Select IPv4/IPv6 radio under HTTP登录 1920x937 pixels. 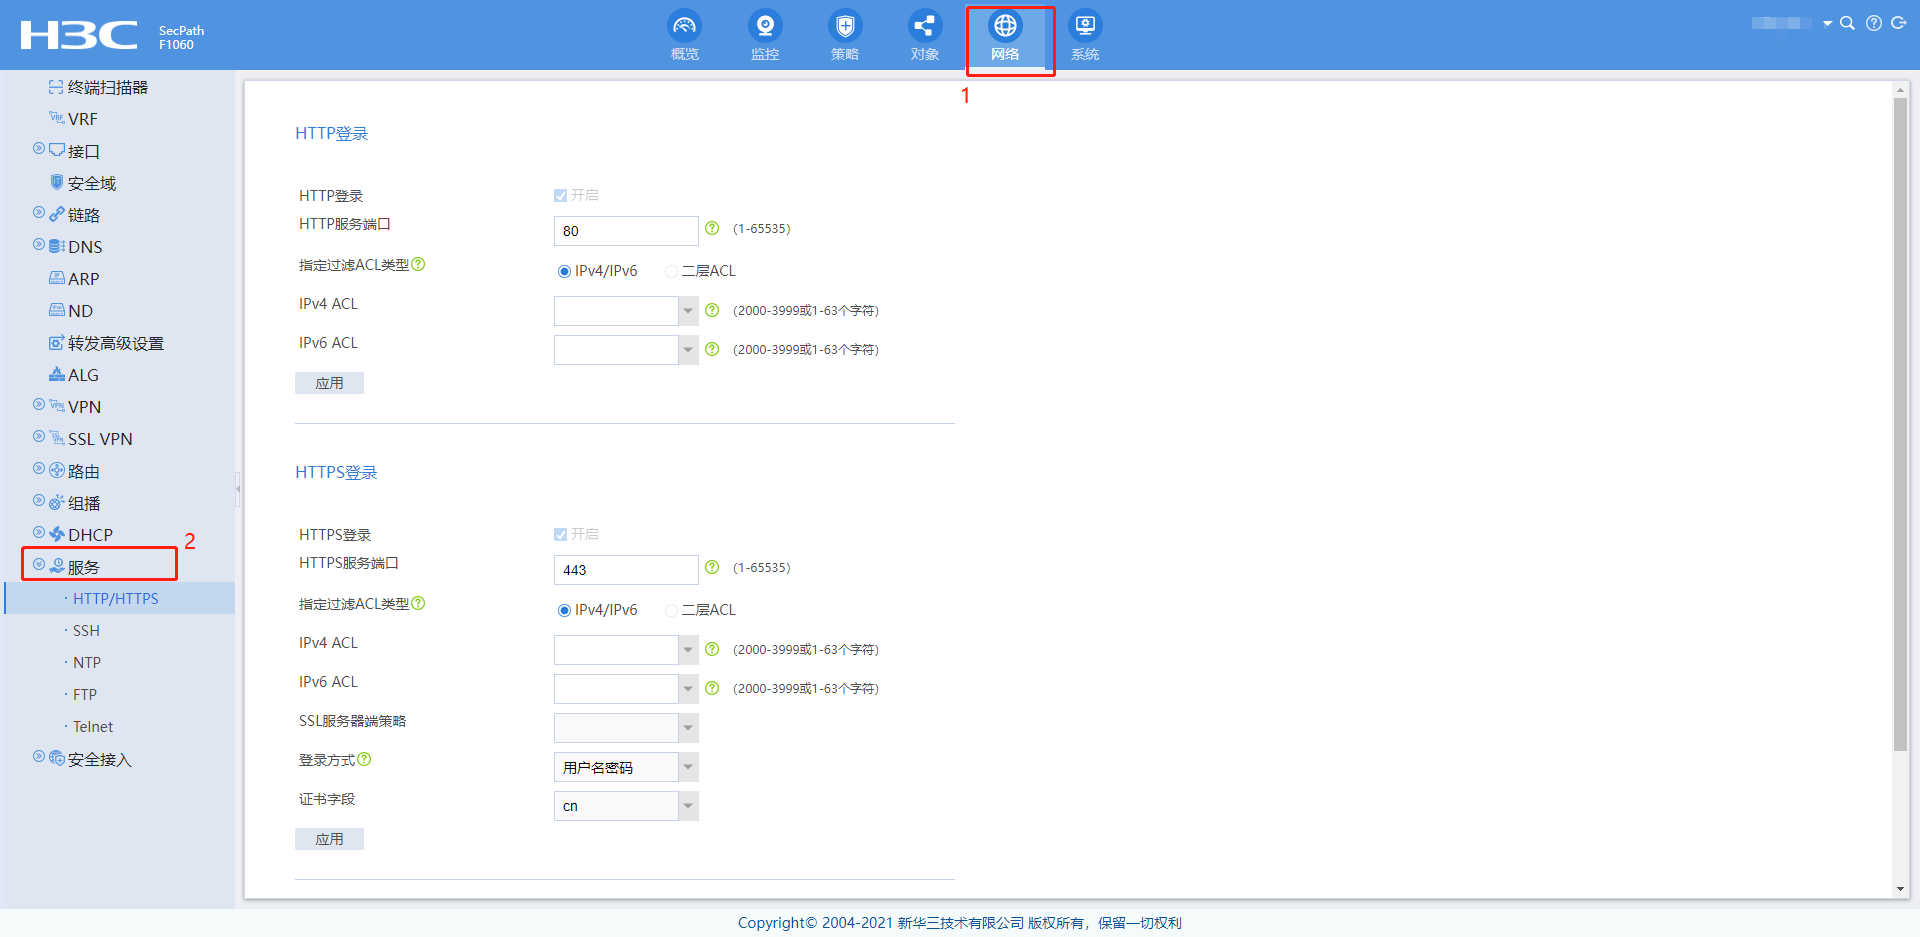(x=564, y=271)
